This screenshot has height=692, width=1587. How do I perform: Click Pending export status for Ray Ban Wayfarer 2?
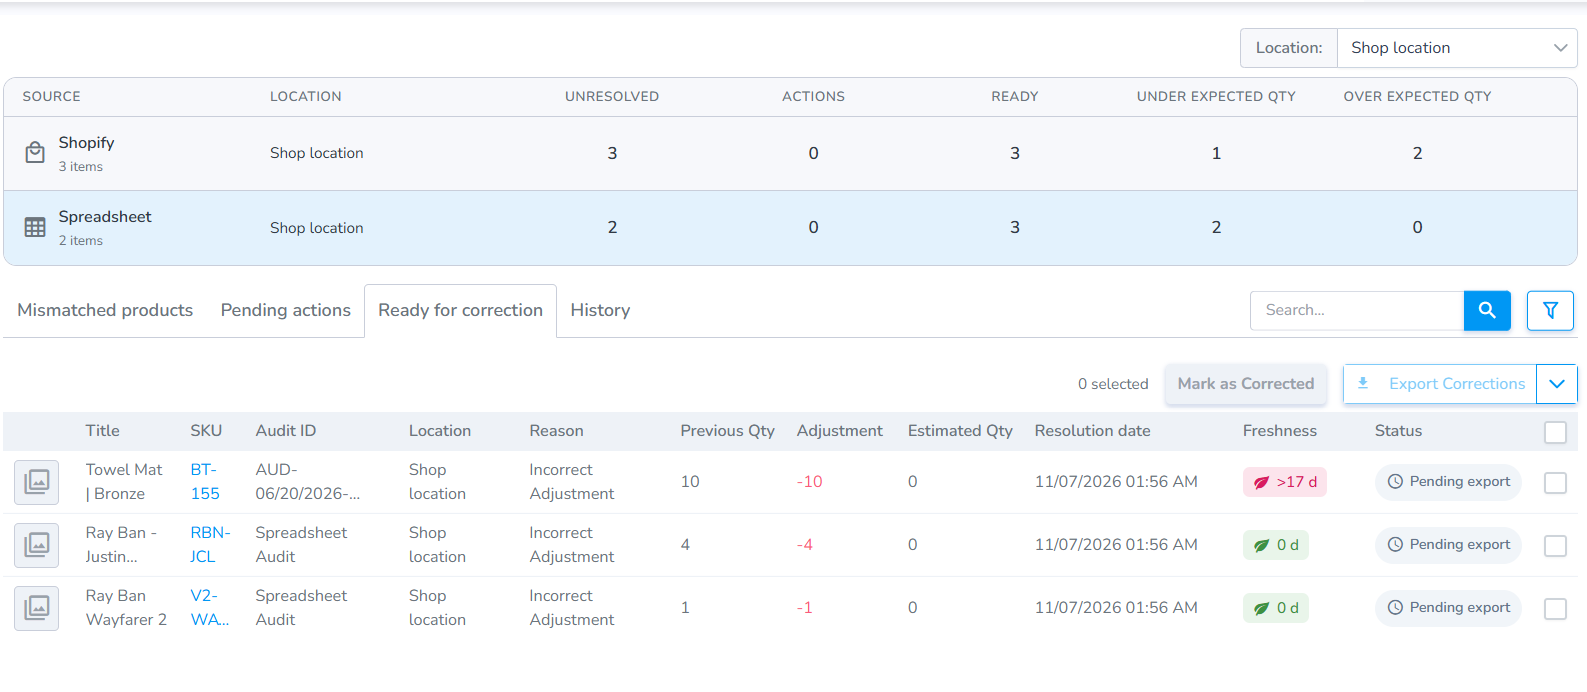[1448, 608]
